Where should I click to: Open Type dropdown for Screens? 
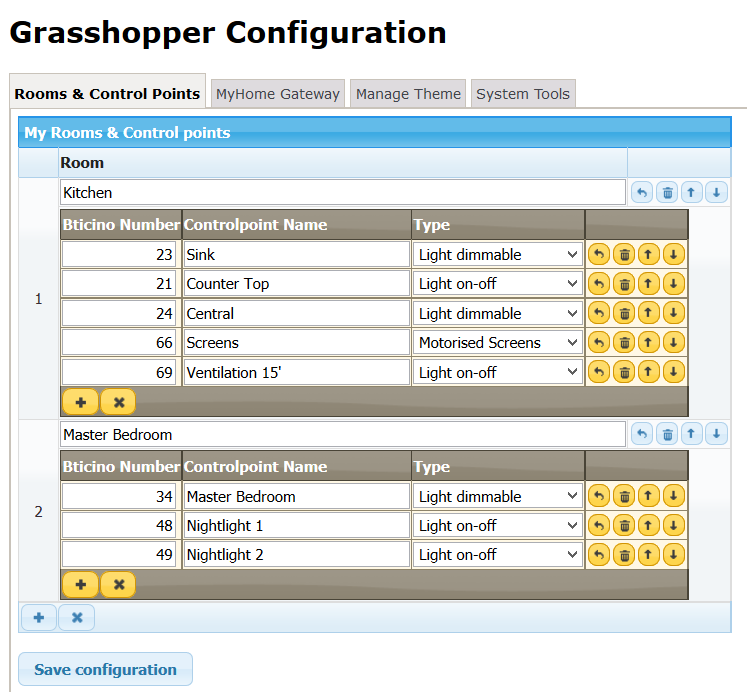(498, 342)
